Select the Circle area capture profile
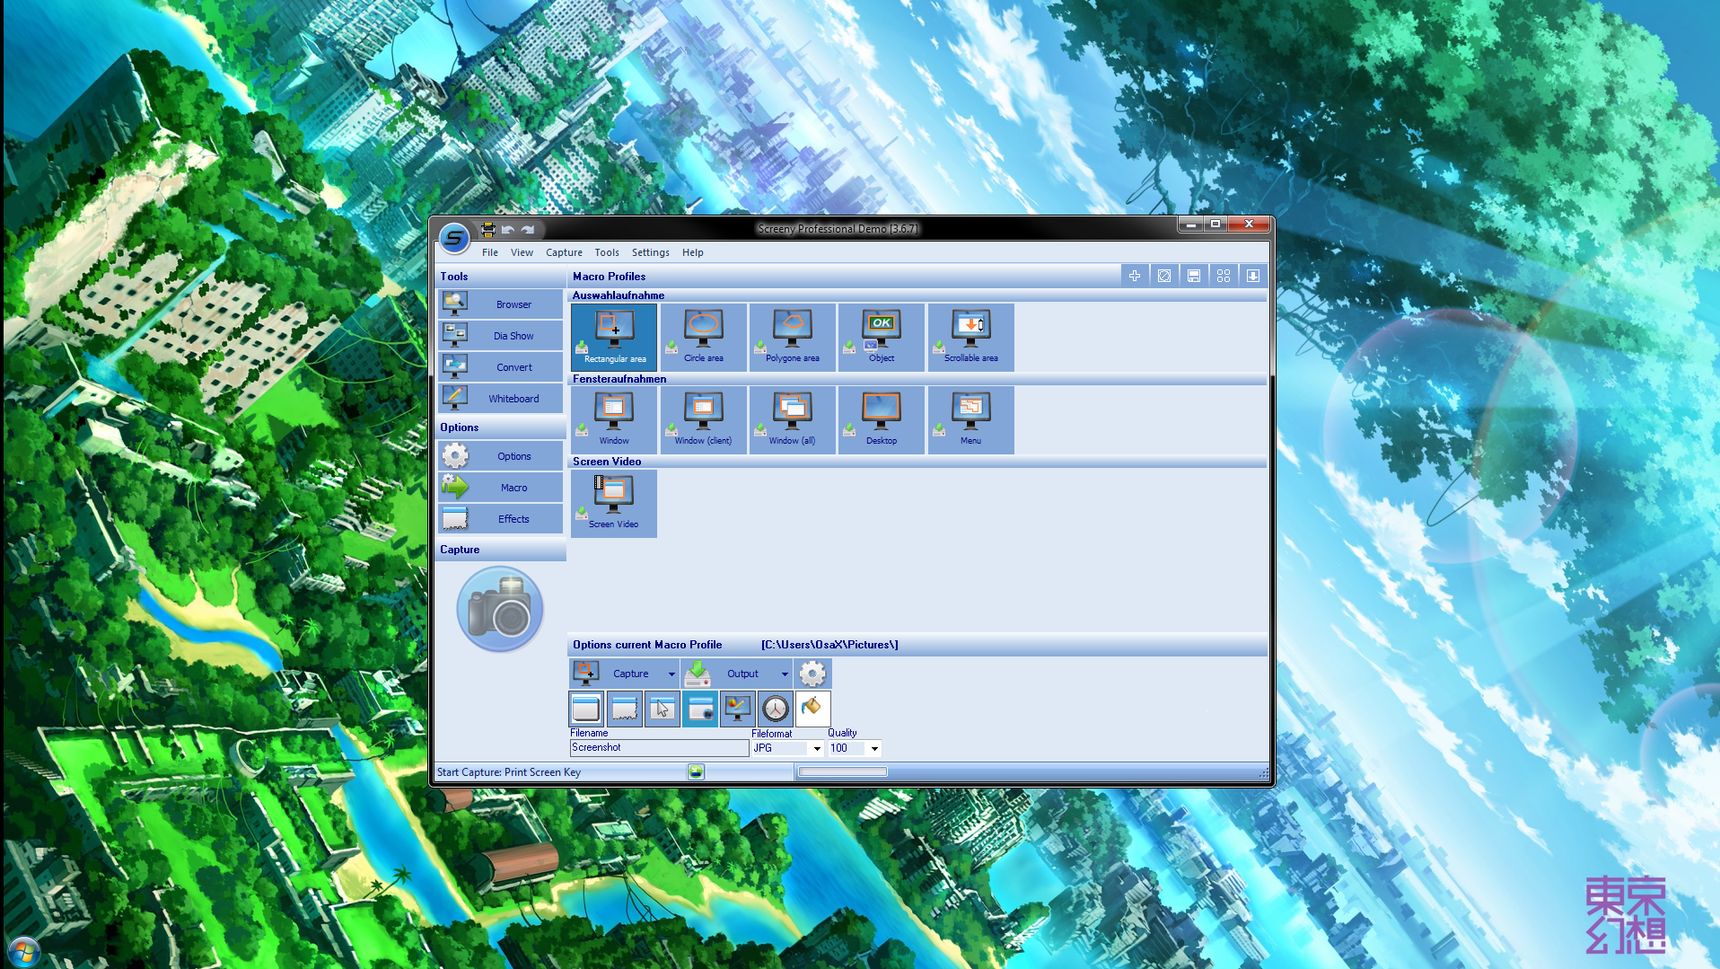 pos(703,337)
